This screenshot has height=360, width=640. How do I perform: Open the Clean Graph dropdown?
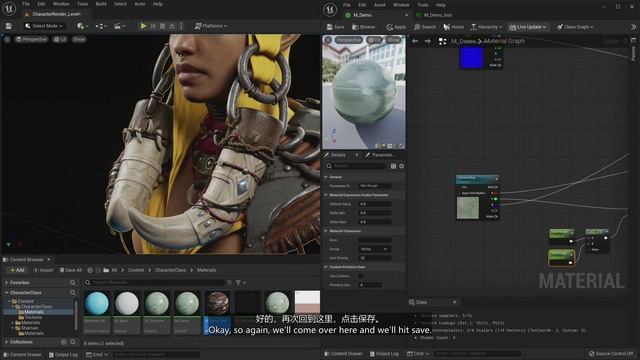(x=575, y=27)
